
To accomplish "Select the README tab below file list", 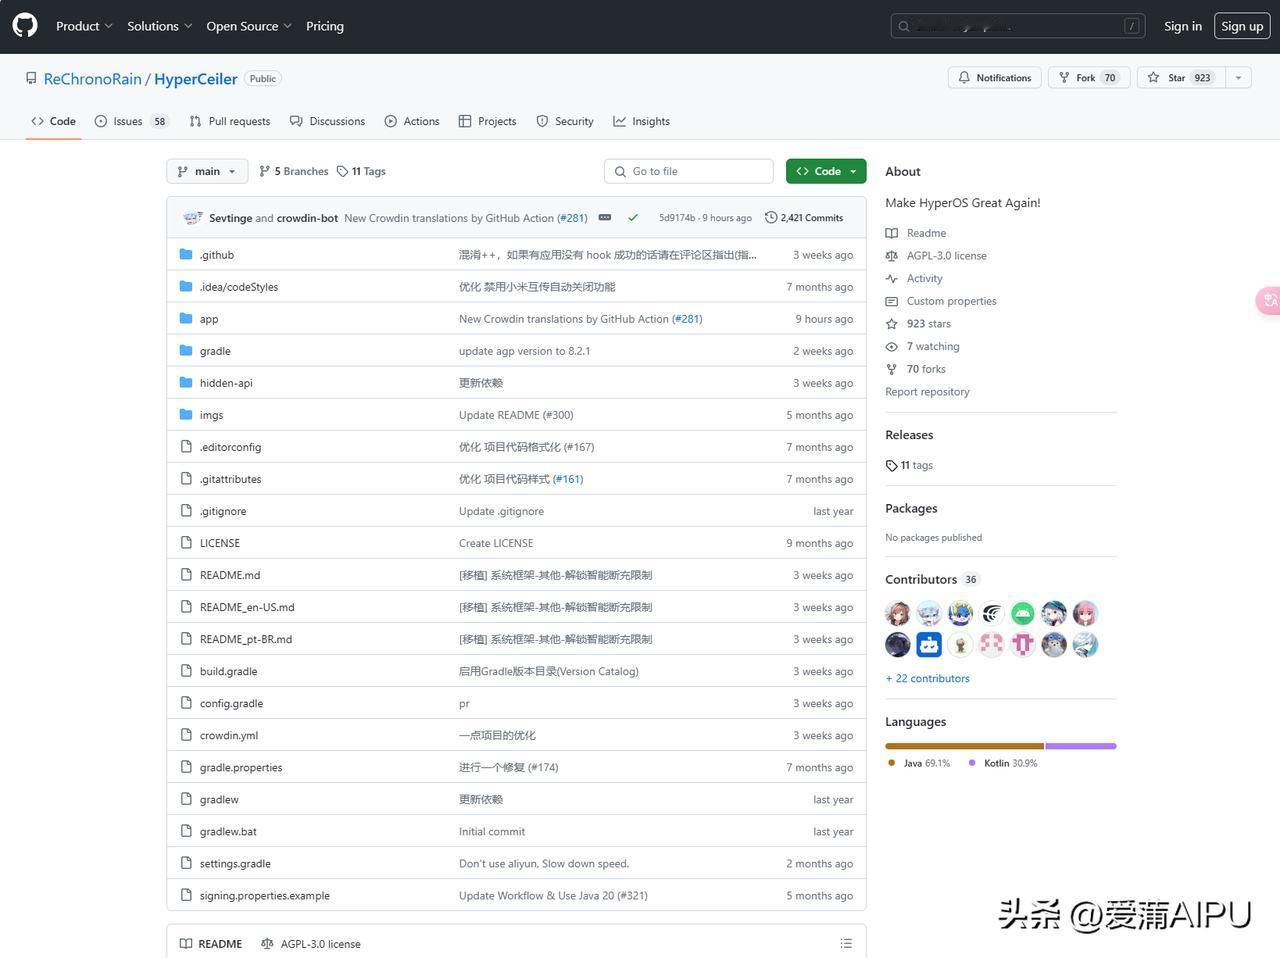I will (x=211, y=943).
